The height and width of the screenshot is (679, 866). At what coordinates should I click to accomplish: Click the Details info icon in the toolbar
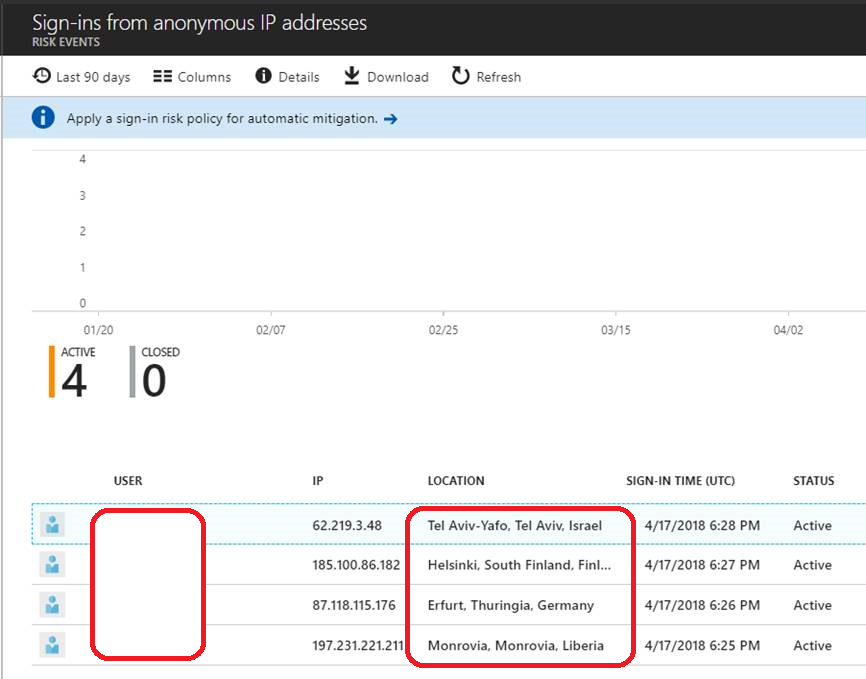[x=261, y=76]
